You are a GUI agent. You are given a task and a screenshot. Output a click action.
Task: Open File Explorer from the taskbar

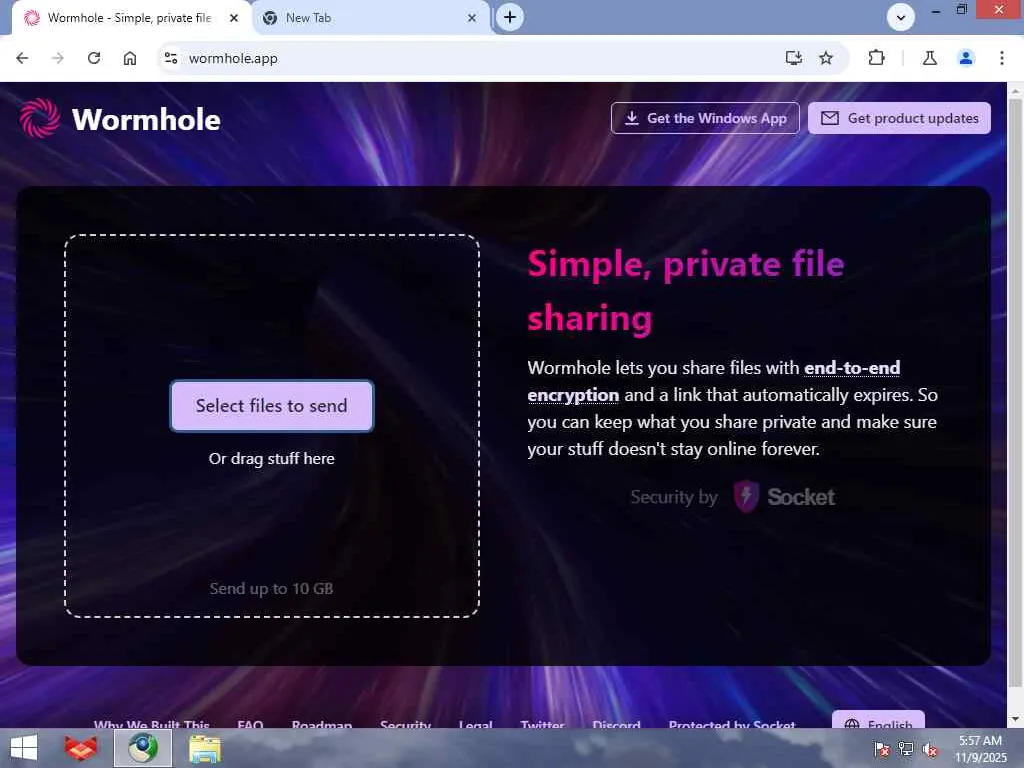(205, 748)
